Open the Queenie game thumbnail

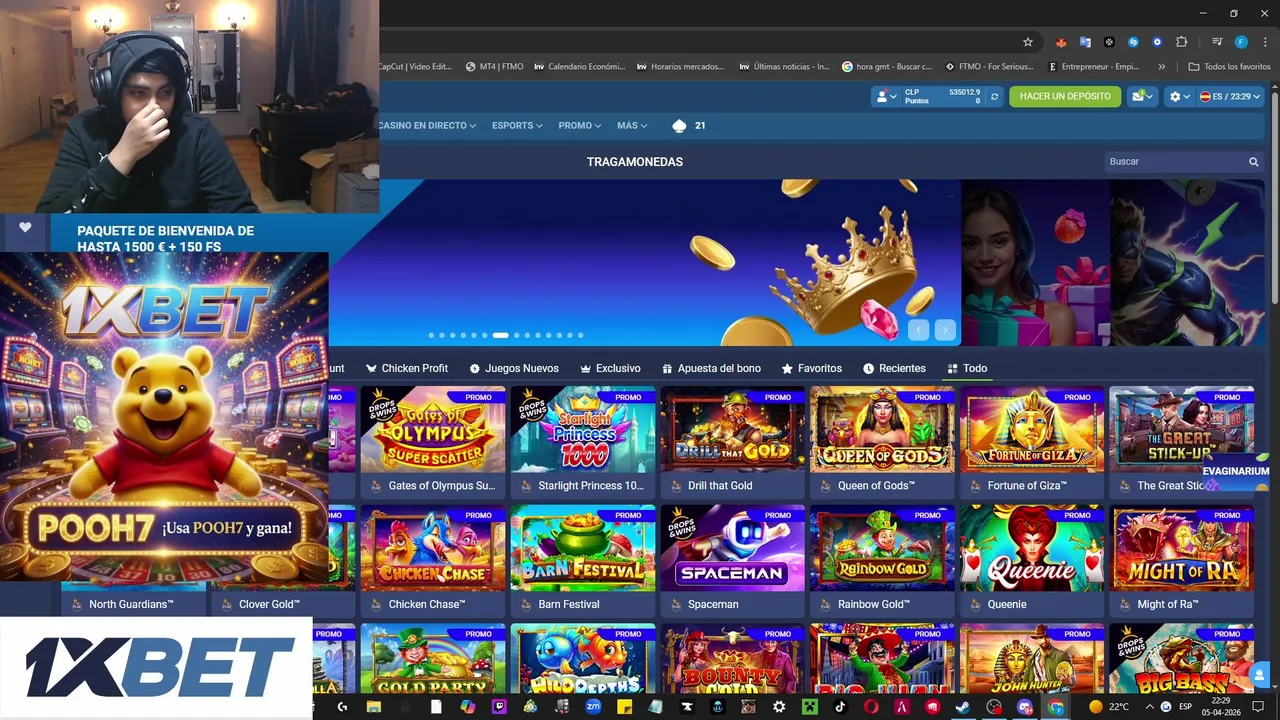pos(1032,548)
